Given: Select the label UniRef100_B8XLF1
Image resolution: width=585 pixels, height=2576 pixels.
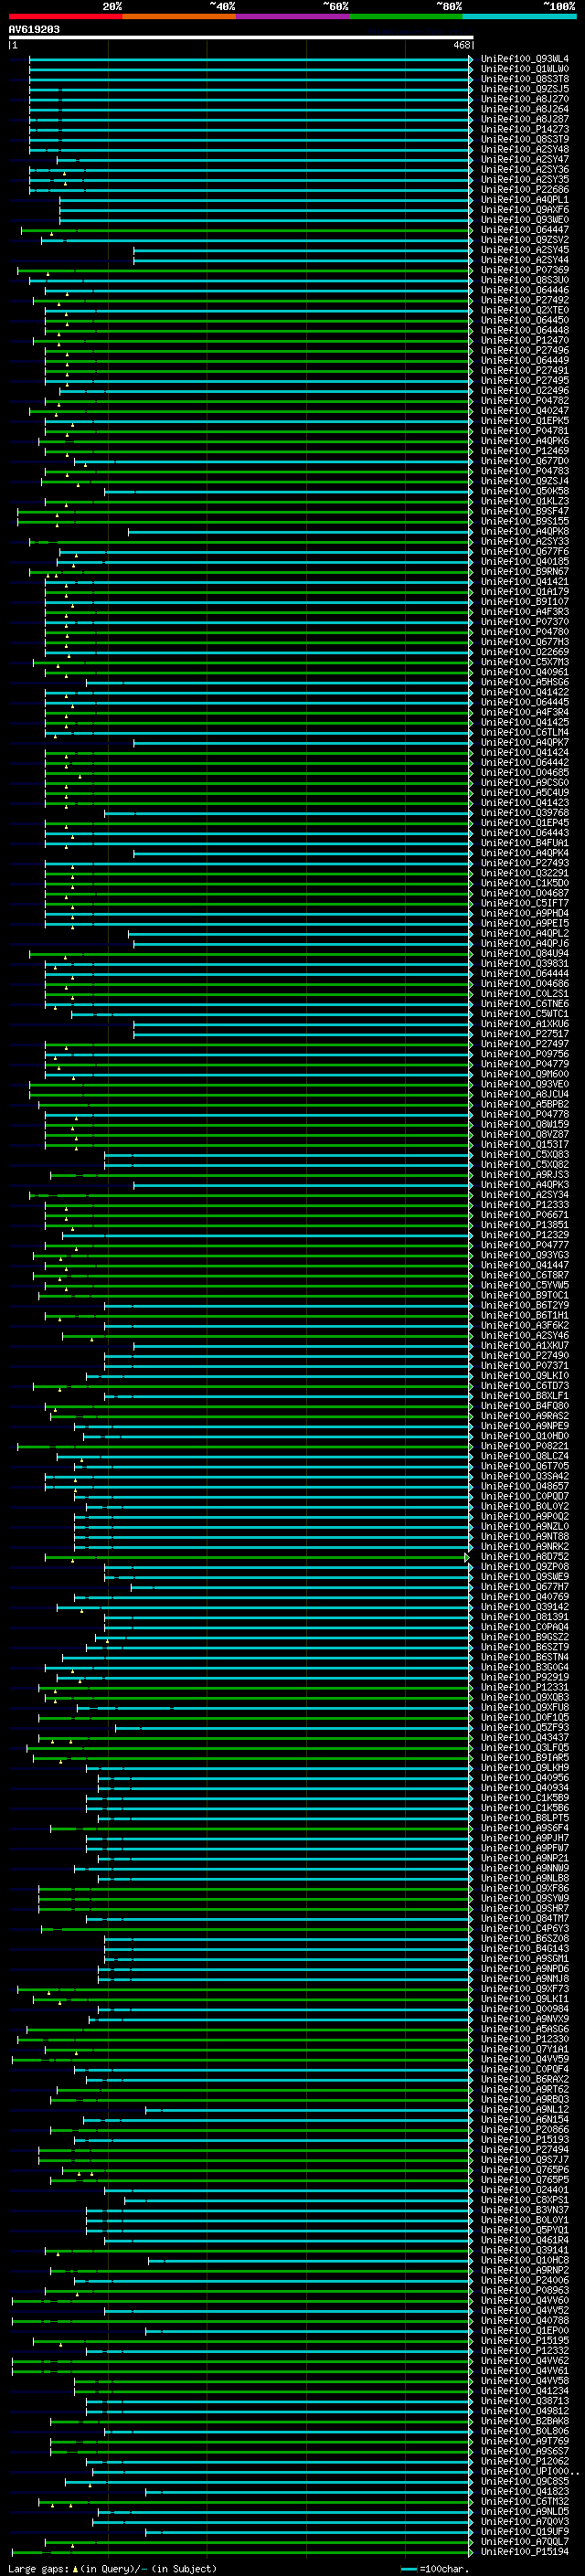Looking at the screenshot, I should click(x=525, y=1396).
